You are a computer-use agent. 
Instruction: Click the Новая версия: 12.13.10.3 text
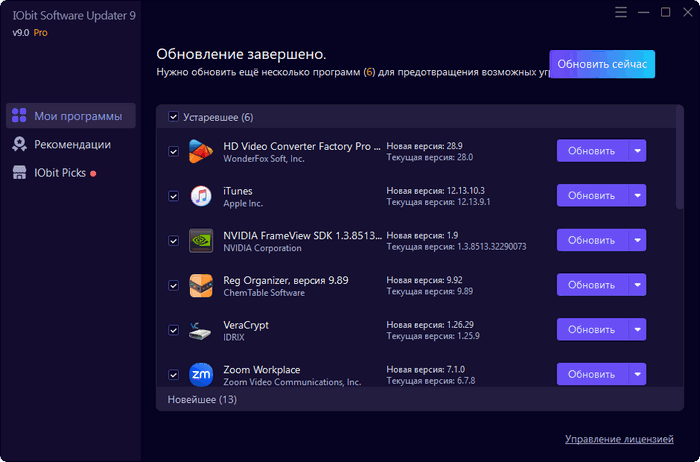click(x=435, y=191)
